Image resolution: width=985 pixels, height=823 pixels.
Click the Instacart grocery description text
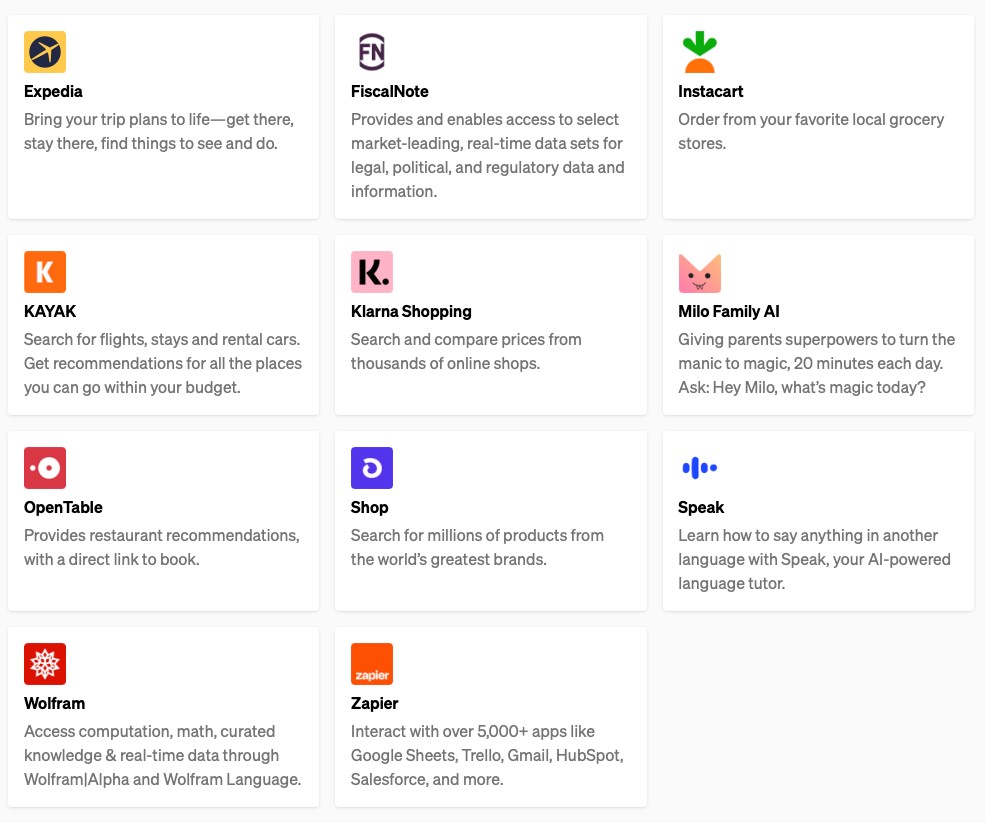(811, 131)
